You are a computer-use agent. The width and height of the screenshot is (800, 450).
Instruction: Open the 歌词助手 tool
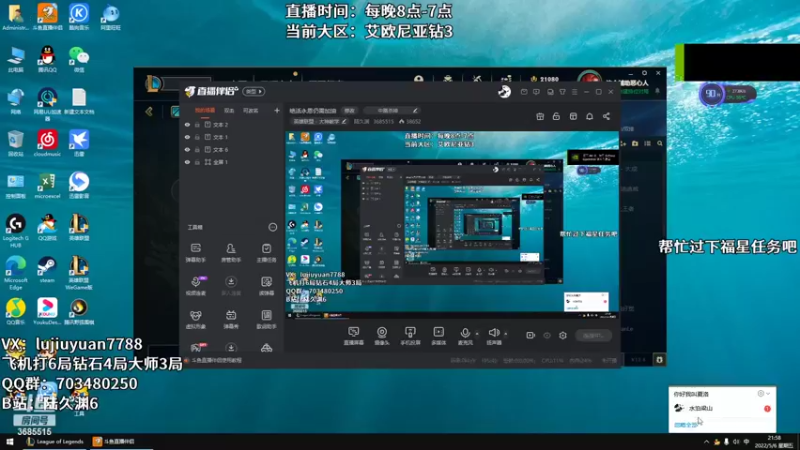(x=266, y=319)
